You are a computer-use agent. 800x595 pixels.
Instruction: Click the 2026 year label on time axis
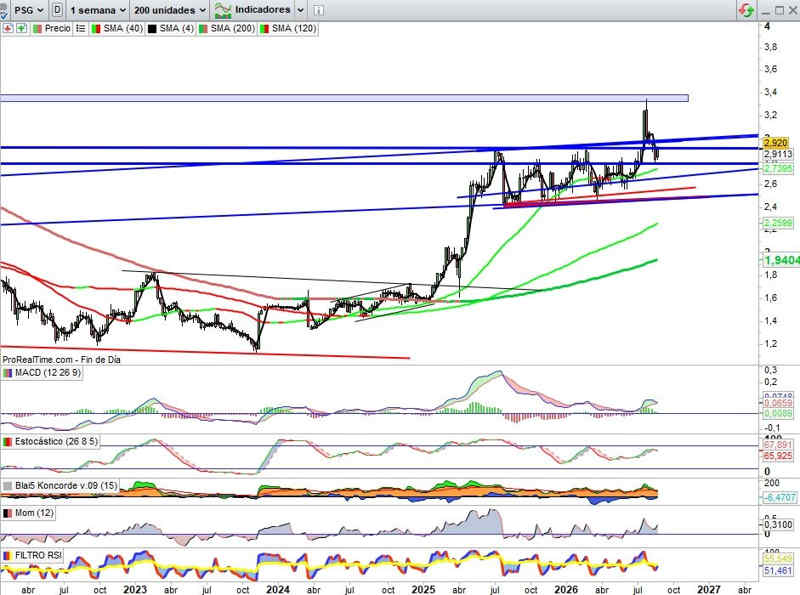[566, 589]
